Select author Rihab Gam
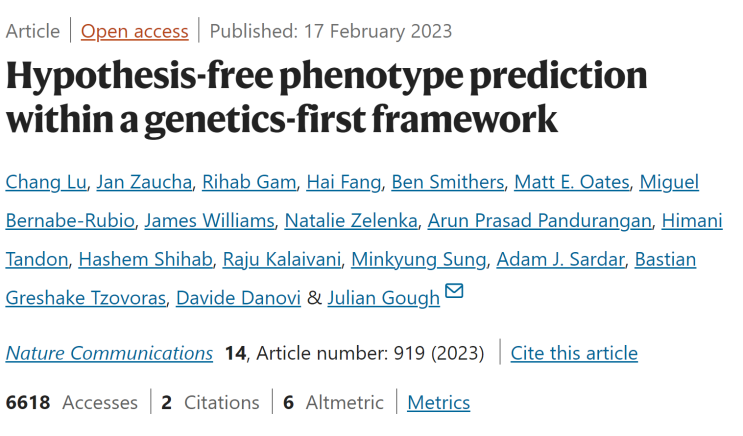 [249, 181]
